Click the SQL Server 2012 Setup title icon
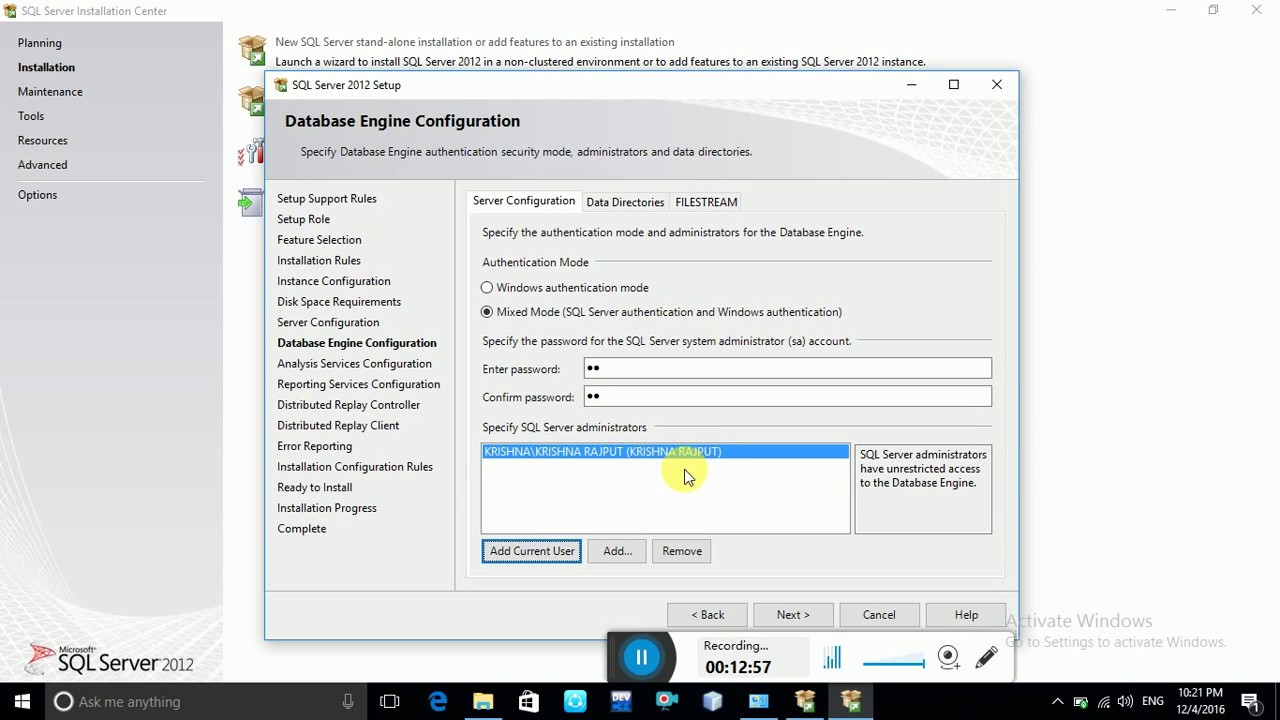 [281, 85]
